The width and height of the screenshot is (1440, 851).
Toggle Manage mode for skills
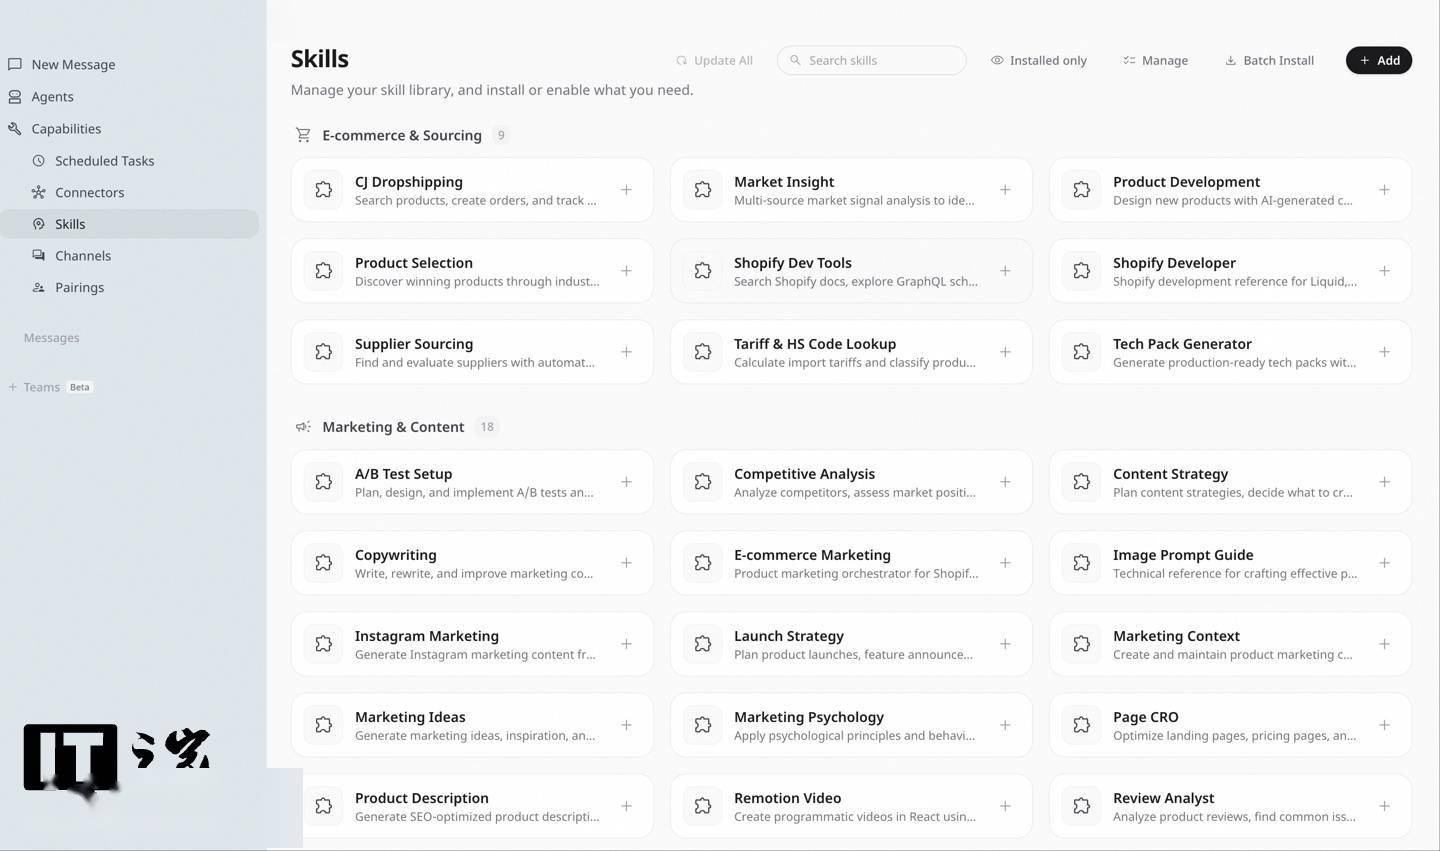tap(1155, 60)
